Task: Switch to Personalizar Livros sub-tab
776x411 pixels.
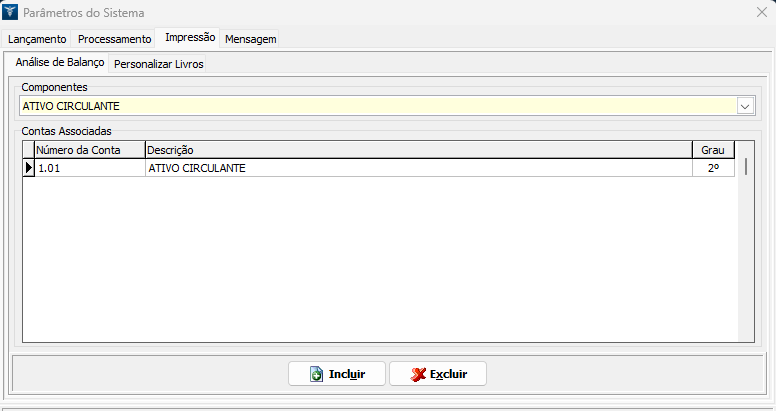Action: [159, 63]
